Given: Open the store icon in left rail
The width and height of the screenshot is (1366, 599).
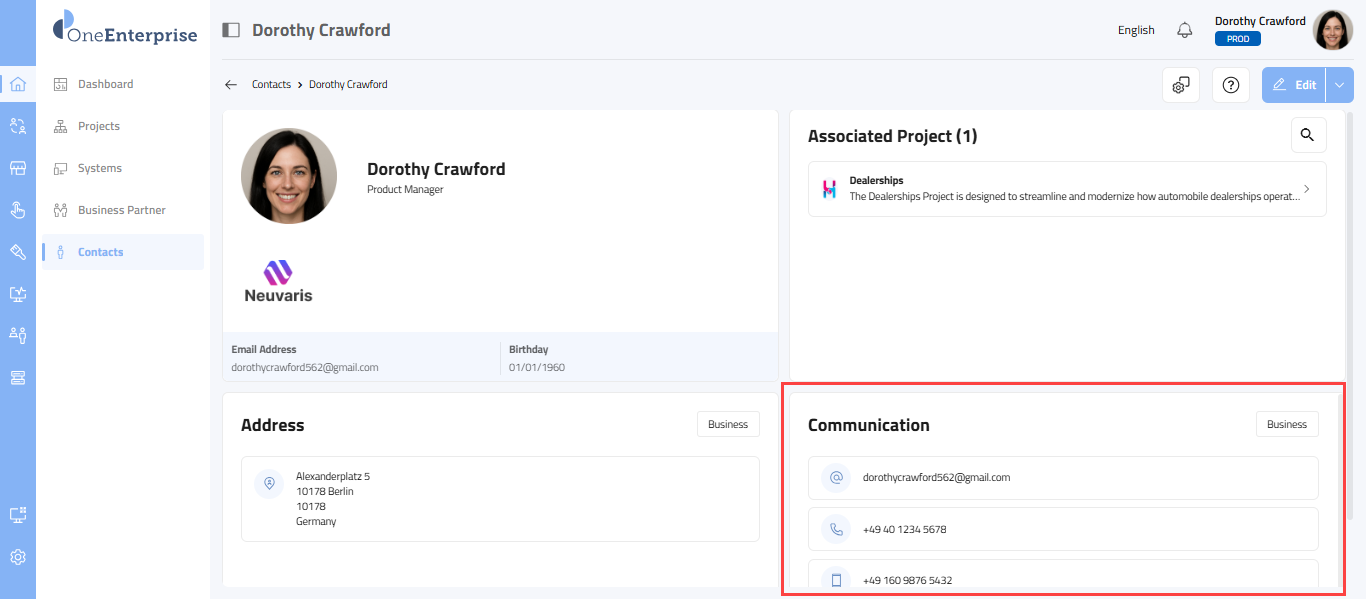Looking at the screenshot, I should coord(18,168).
